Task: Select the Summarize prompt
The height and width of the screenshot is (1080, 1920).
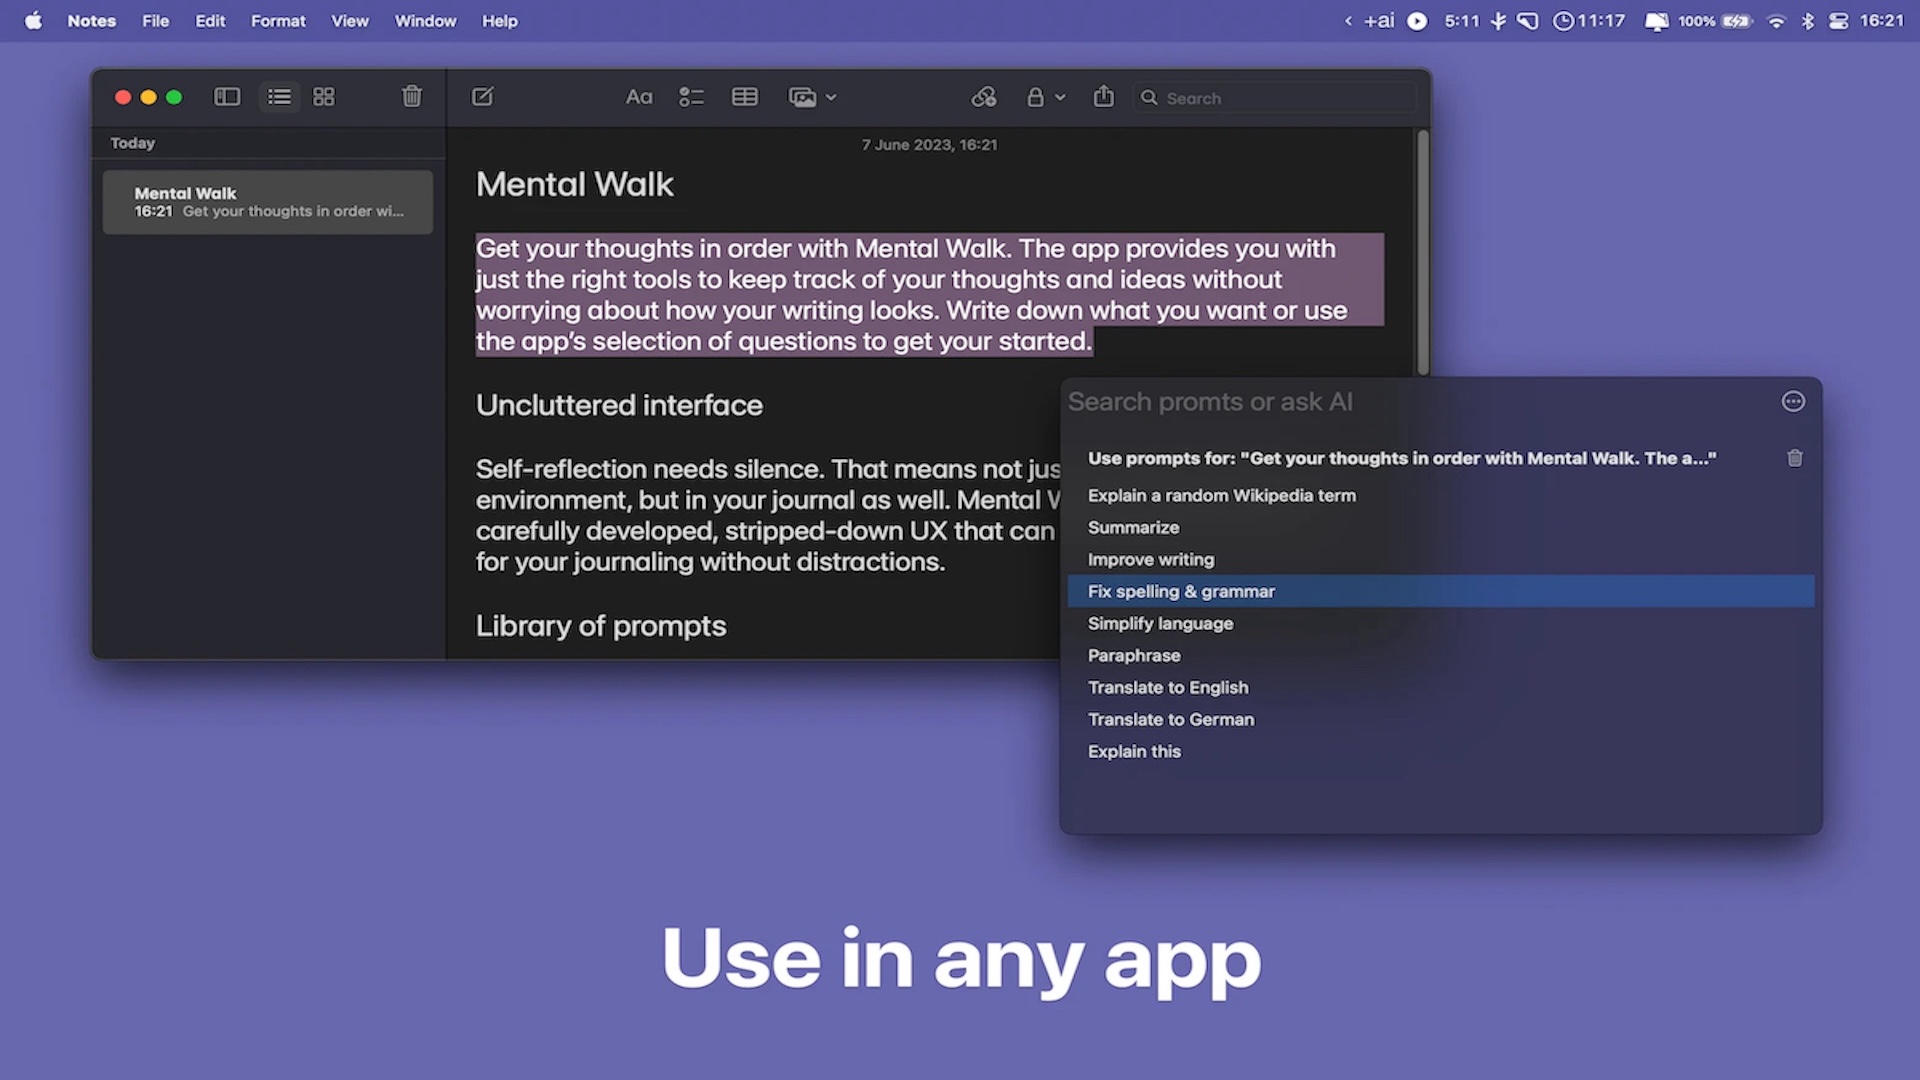Action: tap(1133, 527)
